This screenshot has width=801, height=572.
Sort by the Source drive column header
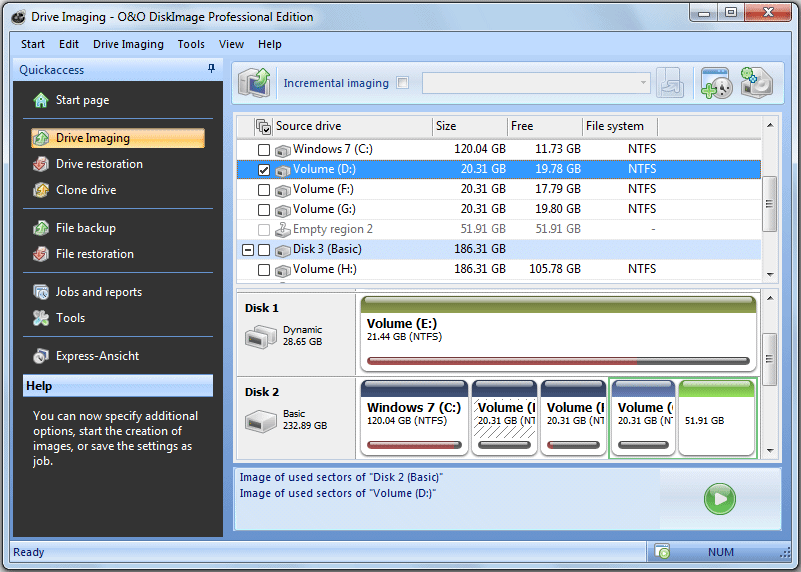click(x=352, y=126)
